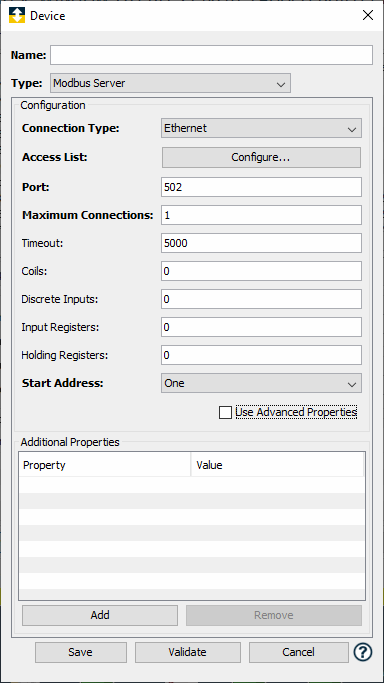Screen dimensions: 384x683
Task: Click the Device window app icon
Action: (x=17, y=16)
